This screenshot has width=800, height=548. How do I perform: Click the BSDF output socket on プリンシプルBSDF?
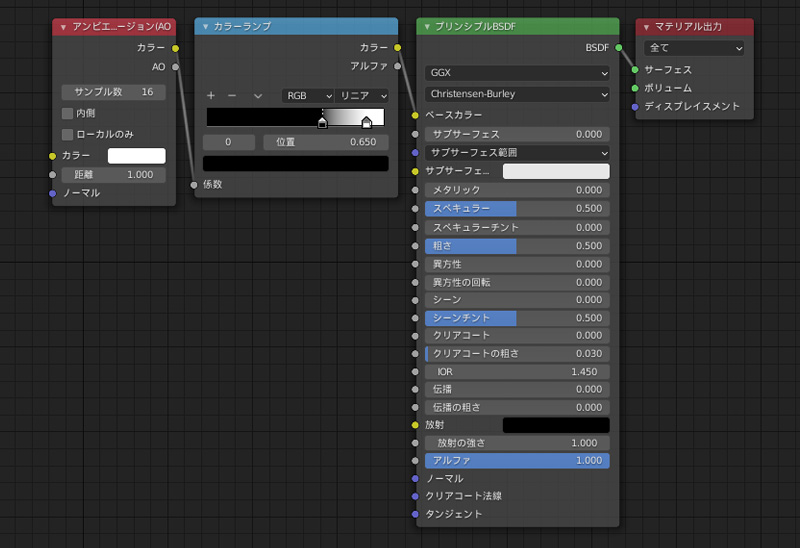[619, 47]
